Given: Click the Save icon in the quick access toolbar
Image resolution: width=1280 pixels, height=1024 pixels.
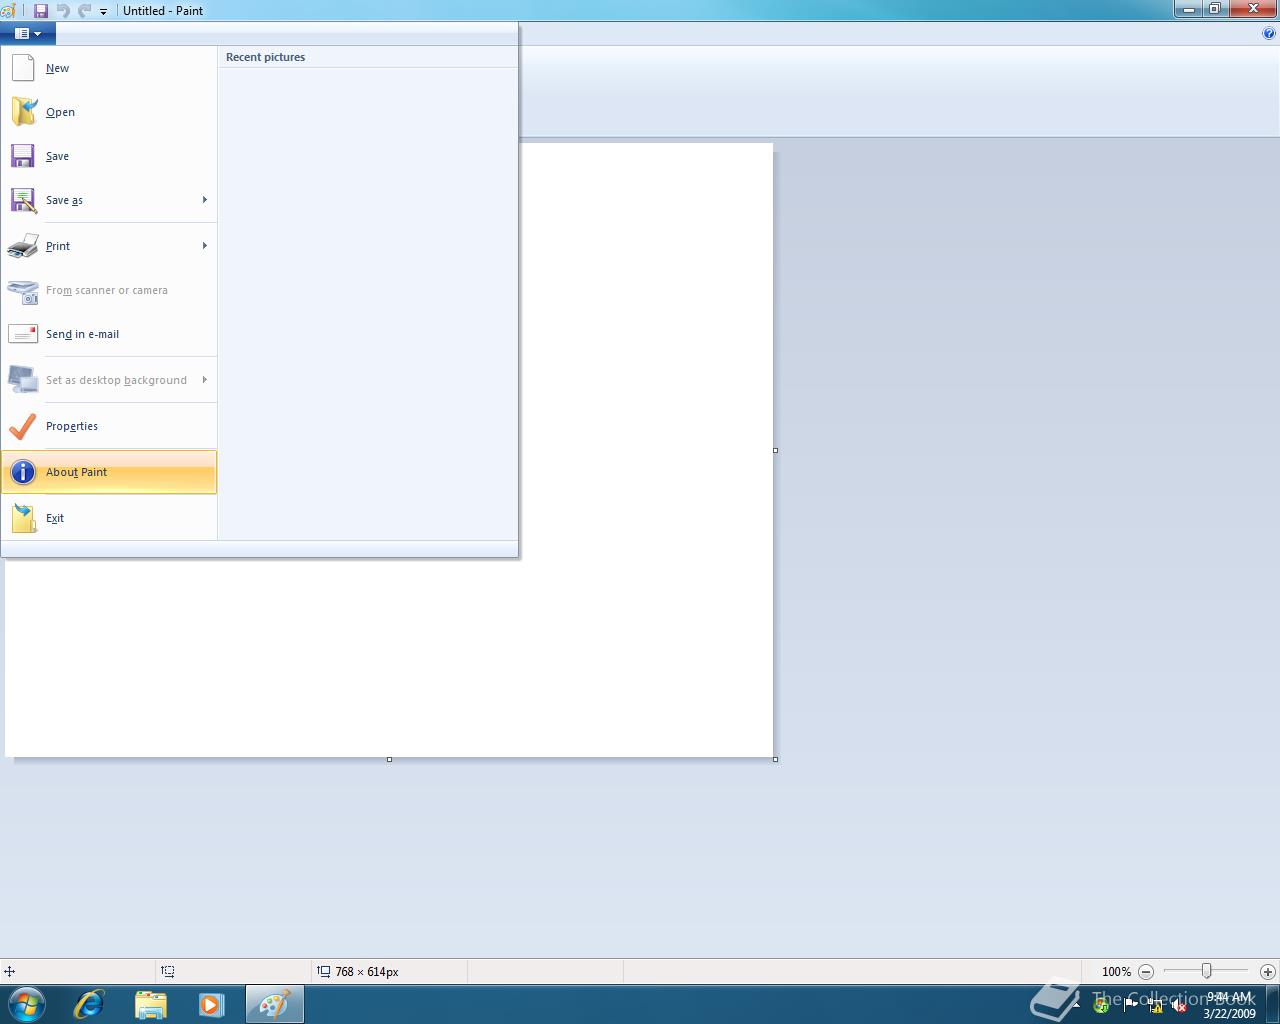Looking at the screenshot, I should tap(41, 11).
